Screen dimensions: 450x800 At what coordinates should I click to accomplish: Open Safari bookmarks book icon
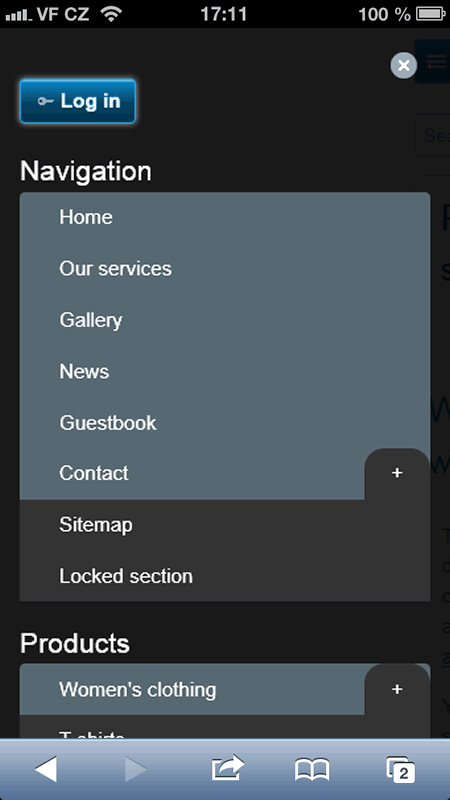pos(312,769)
